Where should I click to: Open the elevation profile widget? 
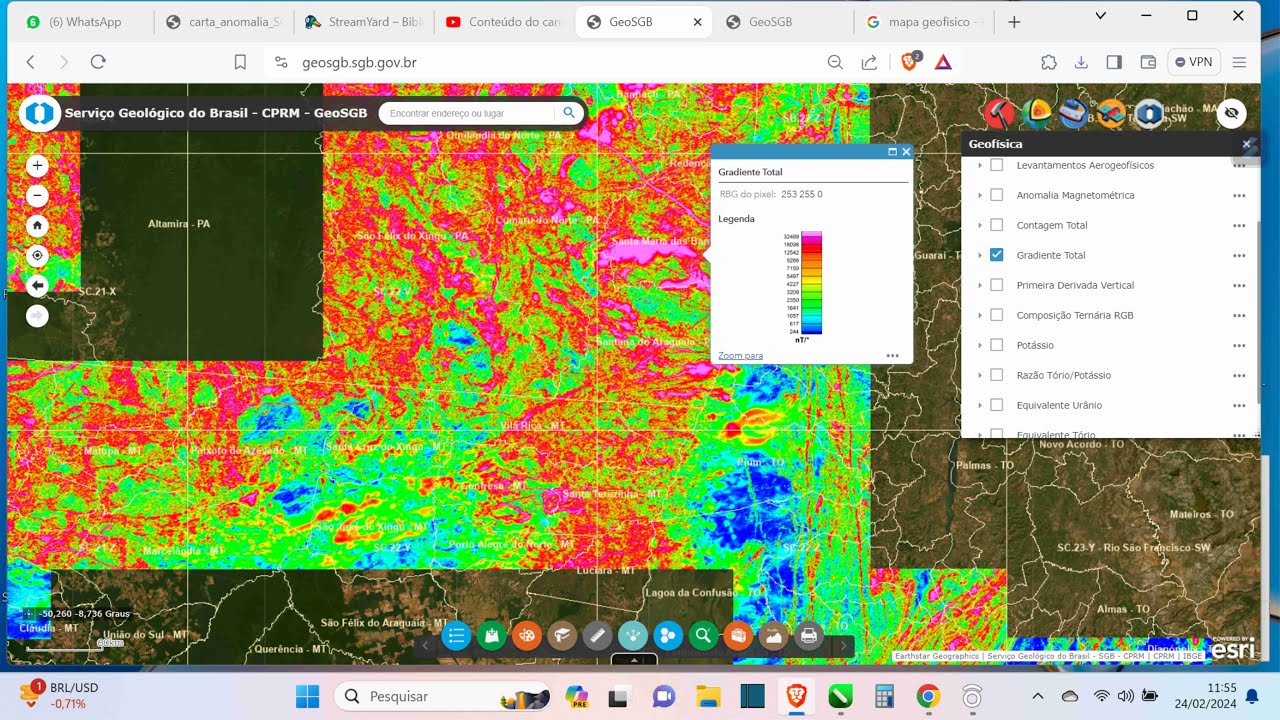[x=774, y=635]
